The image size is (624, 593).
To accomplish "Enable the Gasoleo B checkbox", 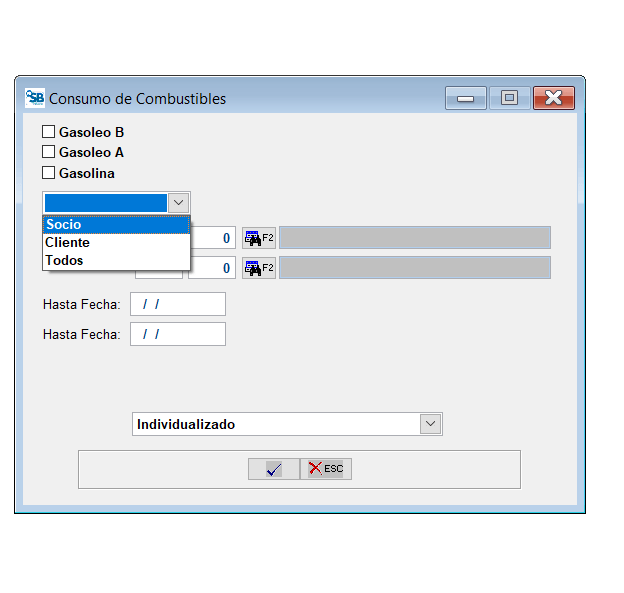I will [48, 132].
